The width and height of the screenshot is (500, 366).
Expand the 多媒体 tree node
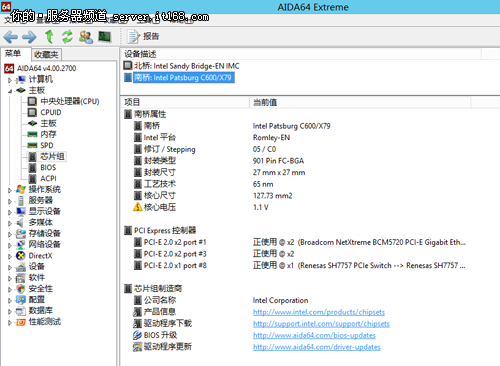pos(10,223)
